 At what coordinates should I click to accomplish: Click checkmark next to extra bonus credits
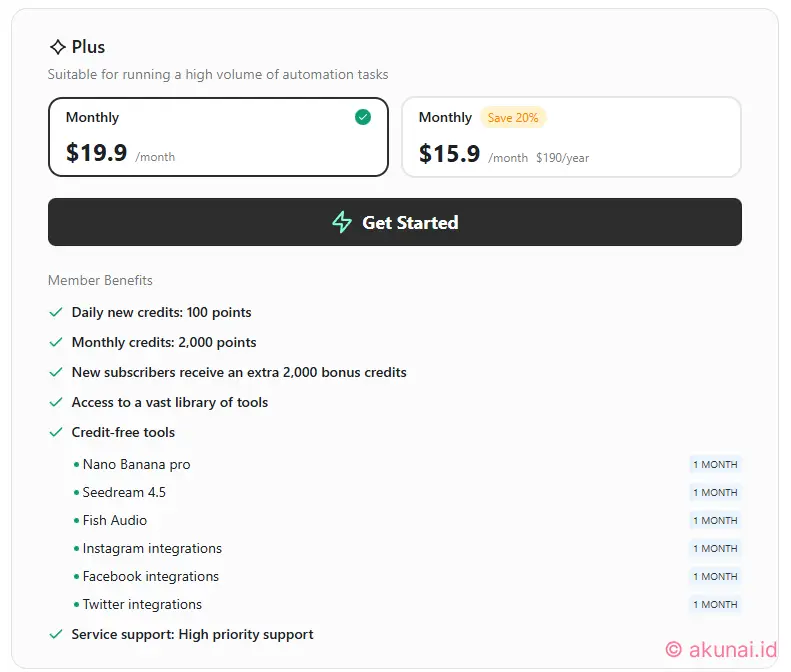coord(56,372)
